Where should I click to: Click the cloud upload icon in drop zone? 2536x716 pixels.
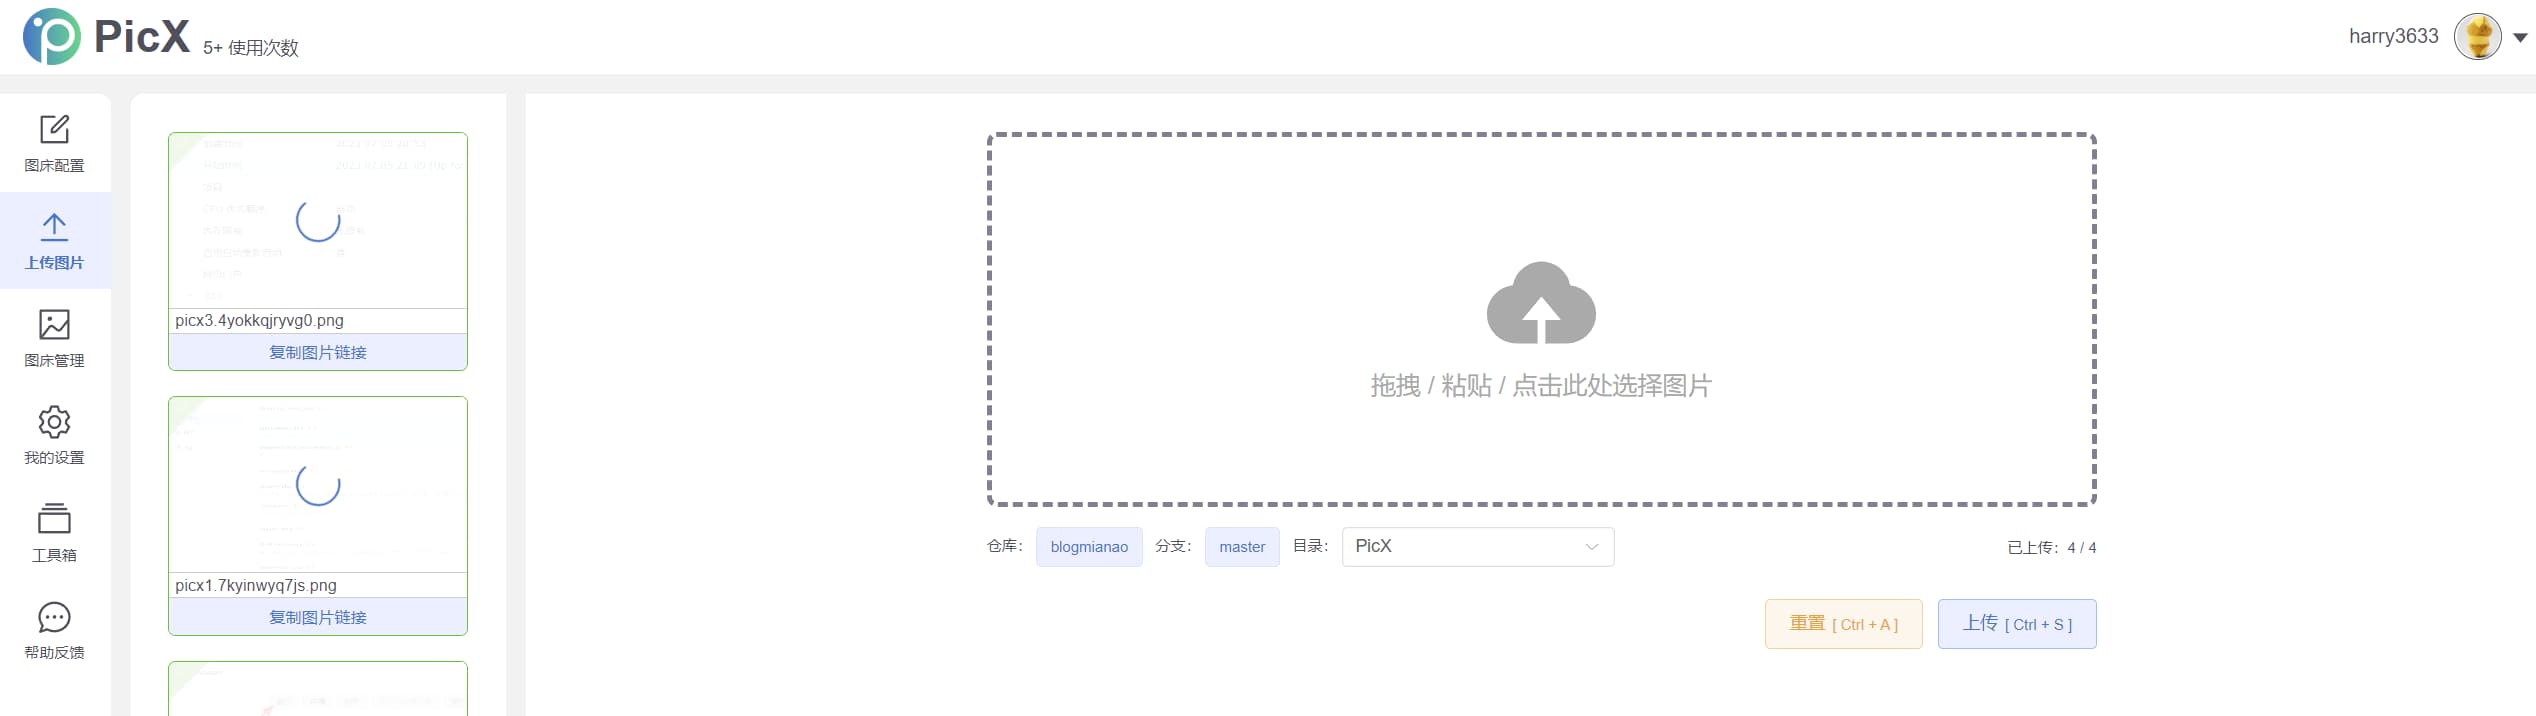point(1541,303)
